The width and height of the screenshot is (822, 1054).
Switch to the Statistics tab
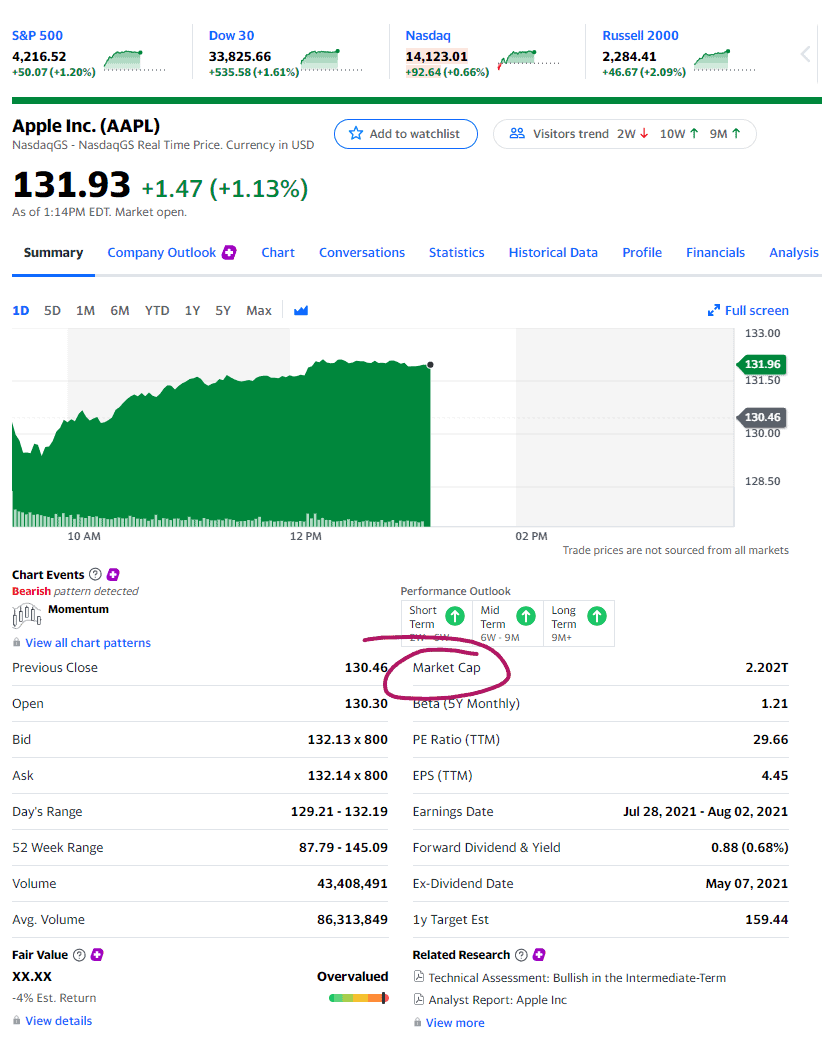pyautogui.click(x=456, y=253)
